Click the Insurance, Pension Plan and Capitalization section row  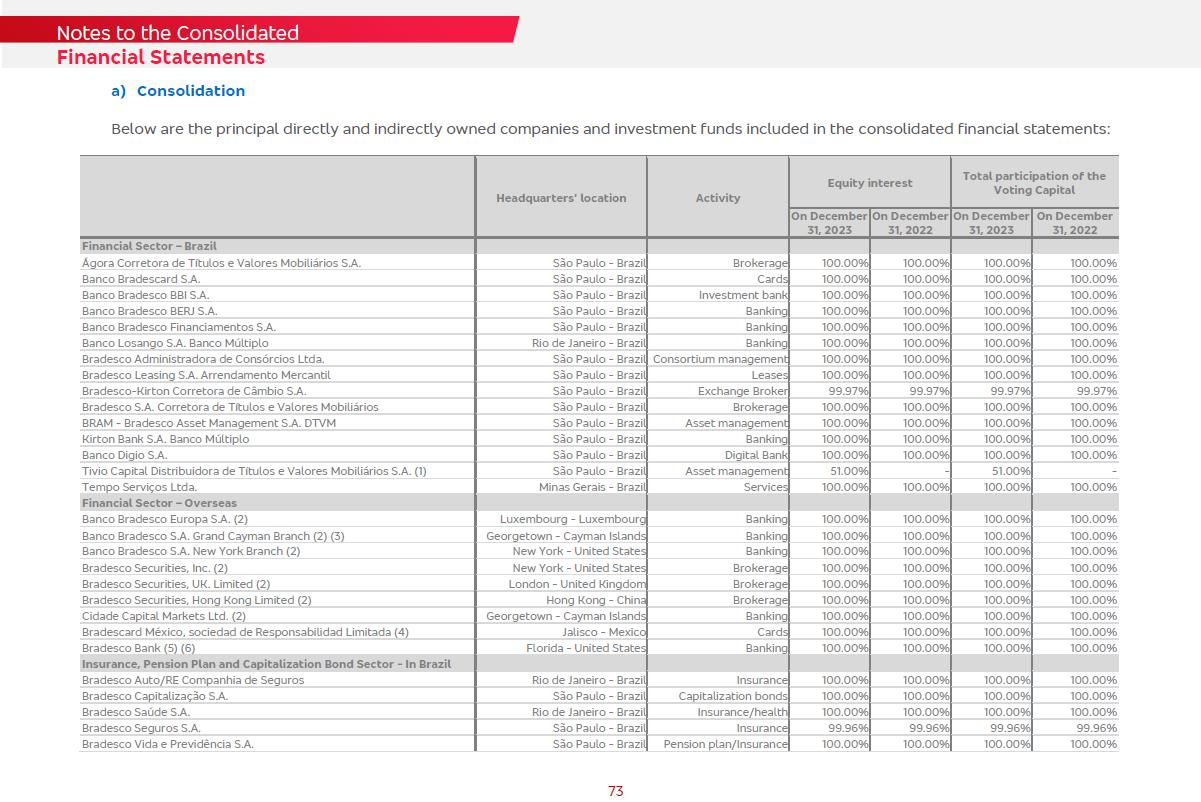tap(266, 664)
